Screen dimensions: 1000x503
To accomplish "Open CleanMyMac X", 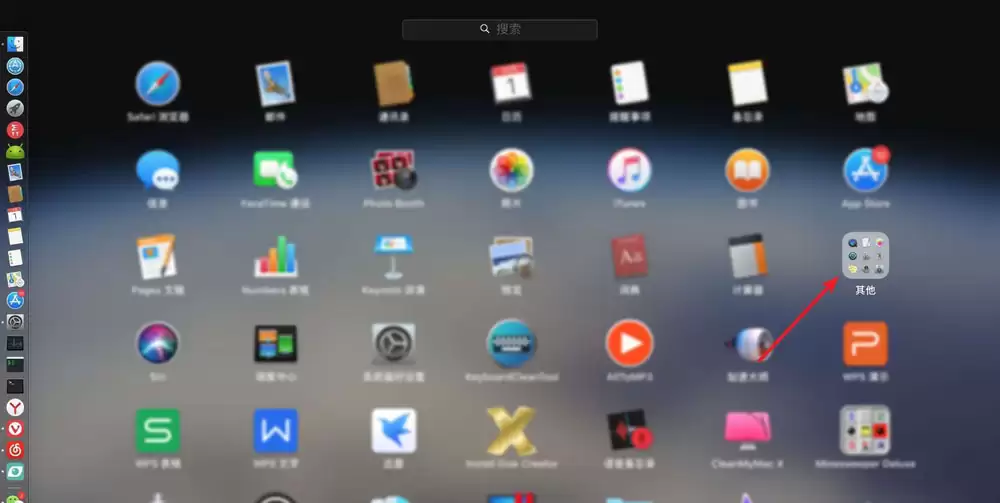I will point(747,431).
